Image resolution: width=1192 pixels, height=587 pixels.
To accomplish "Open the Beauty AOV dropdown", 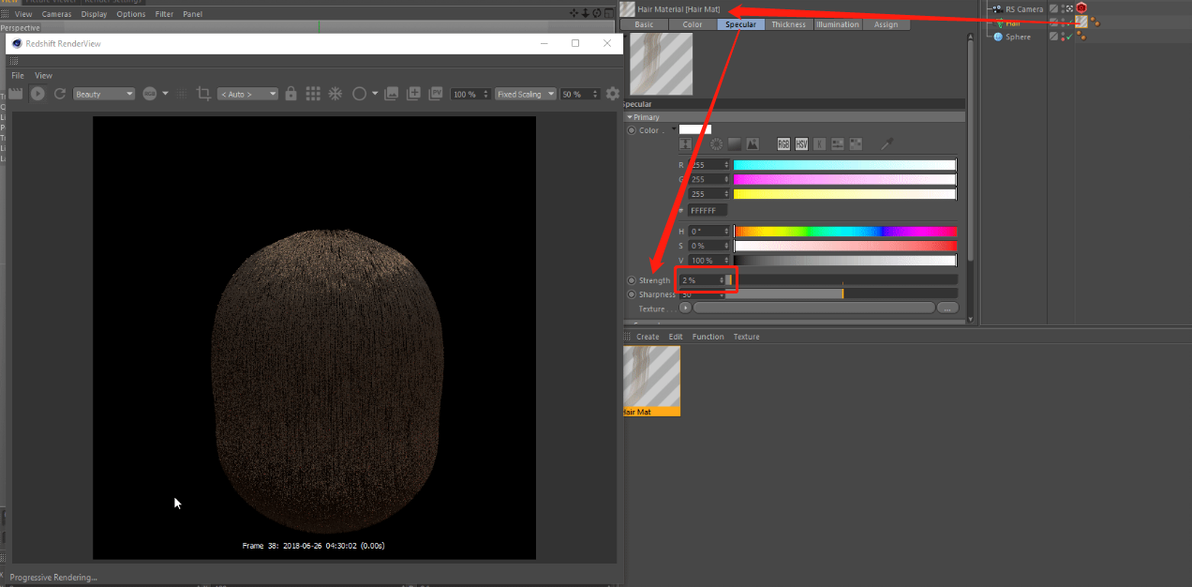I will click(104, 94).
